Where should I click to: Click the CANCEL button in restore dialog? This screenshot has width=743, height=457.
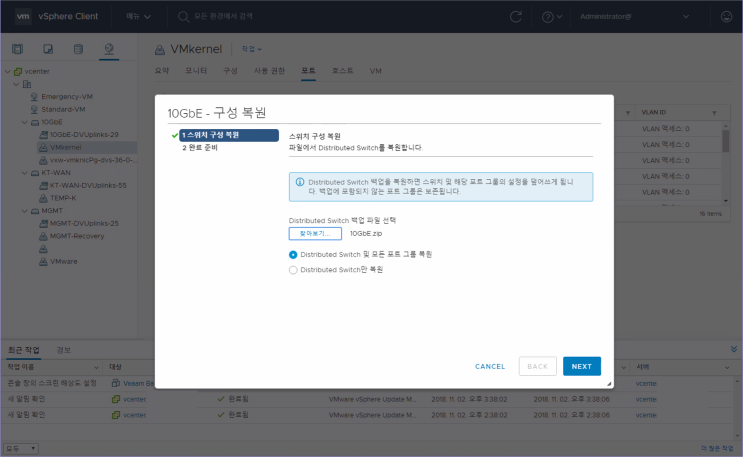(490, 366)
